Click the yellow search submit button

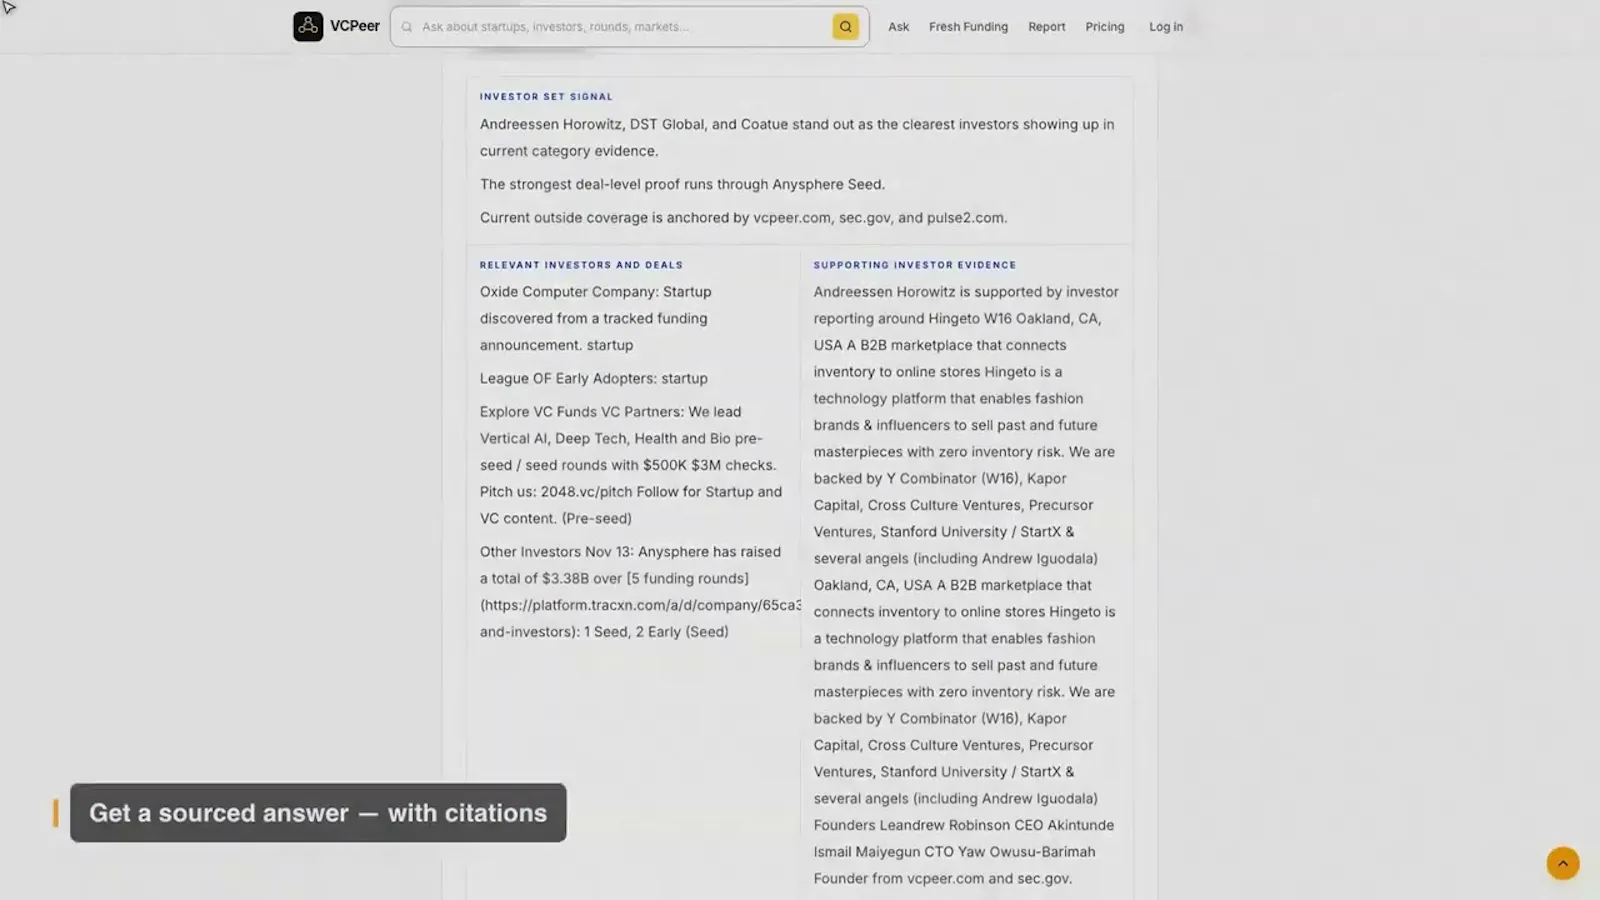tap(845, 27)
